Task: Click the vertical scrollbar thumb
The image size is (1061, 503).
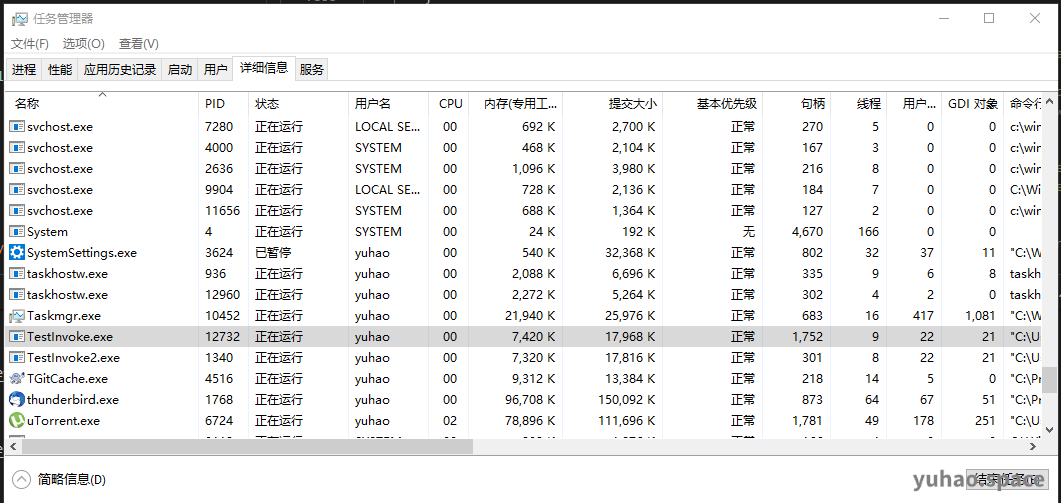Action: [x=1049, y=379]
